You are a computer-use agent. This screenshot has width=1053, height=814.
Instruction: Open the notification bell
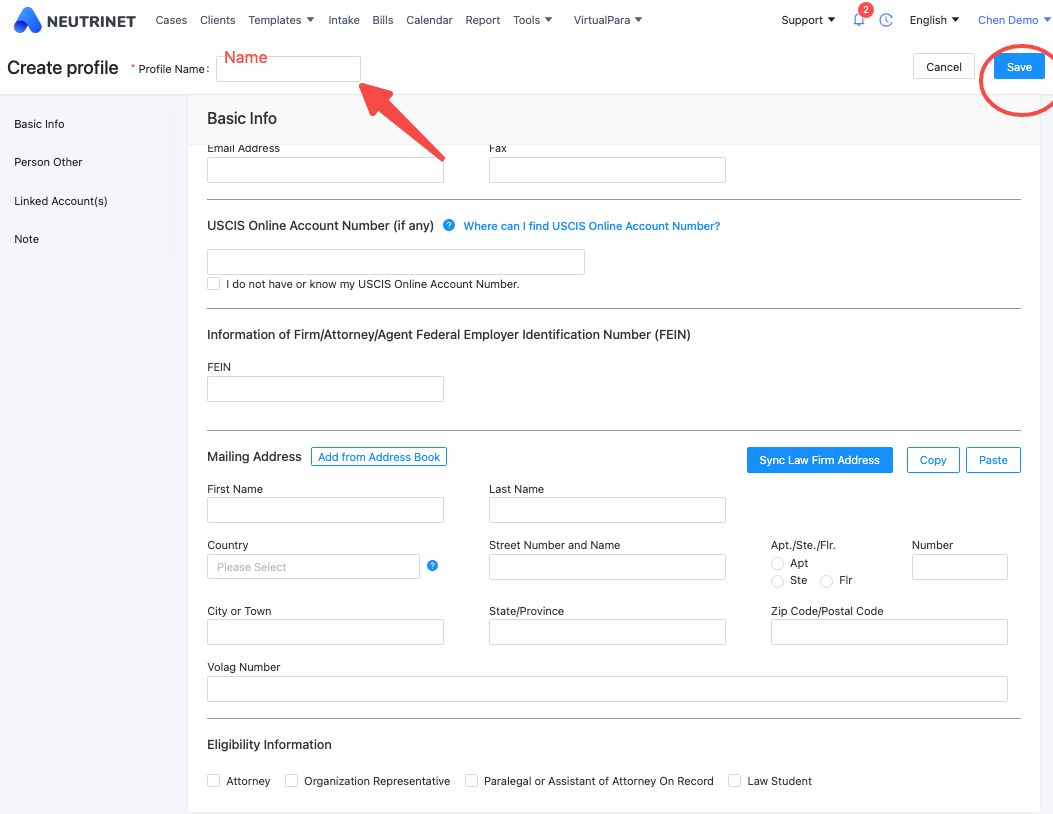pos(859,20)
